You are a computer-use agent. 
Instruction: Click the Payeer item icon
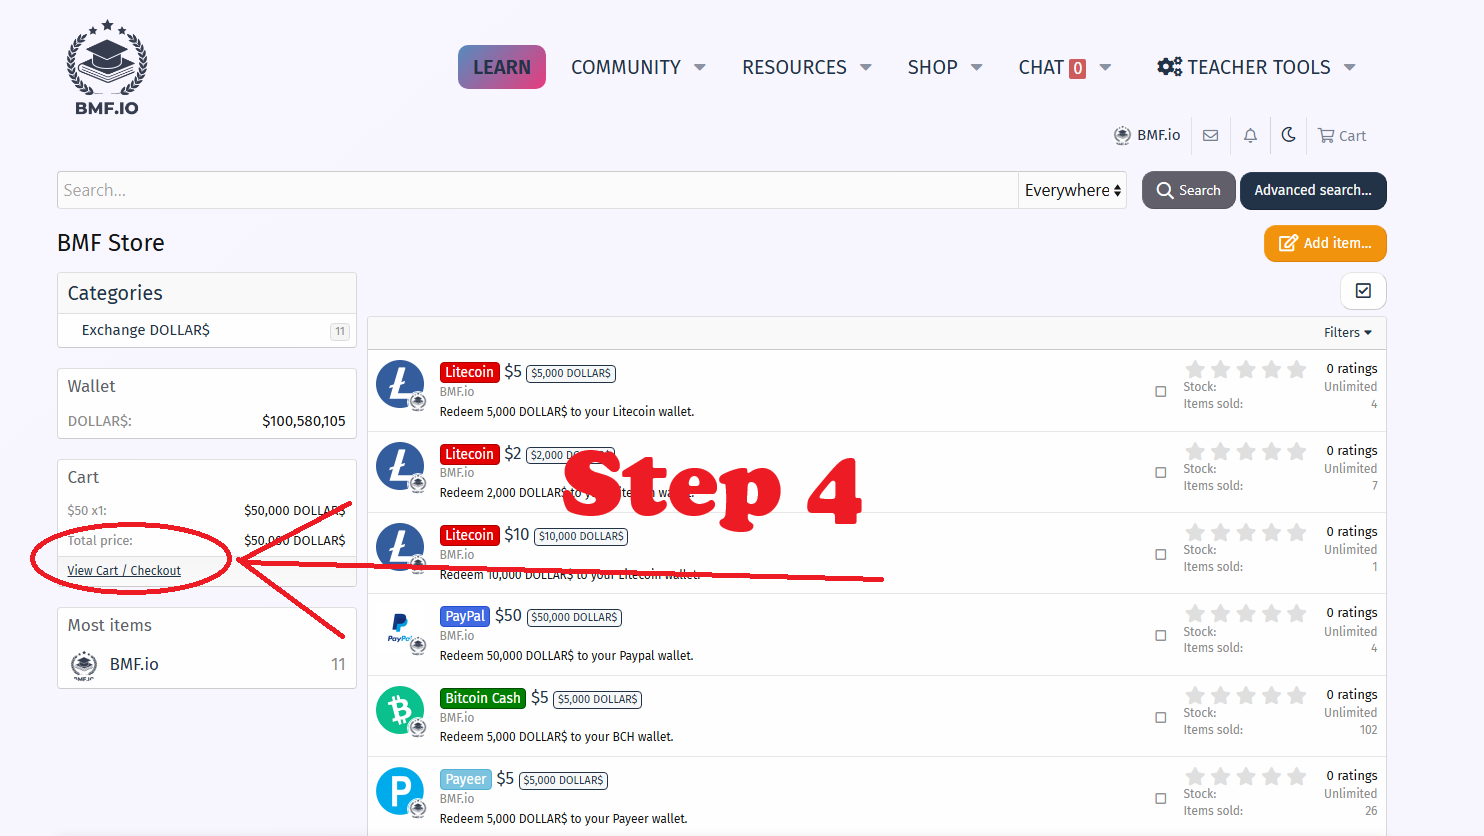point(400,792)
